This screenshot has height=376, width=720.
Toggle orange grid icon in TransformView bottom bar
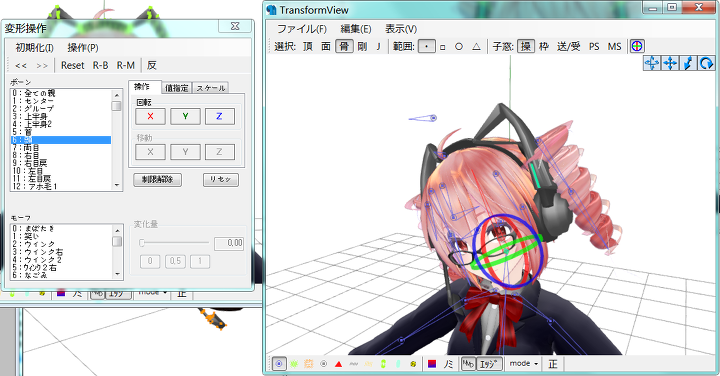tap(309, 364)
